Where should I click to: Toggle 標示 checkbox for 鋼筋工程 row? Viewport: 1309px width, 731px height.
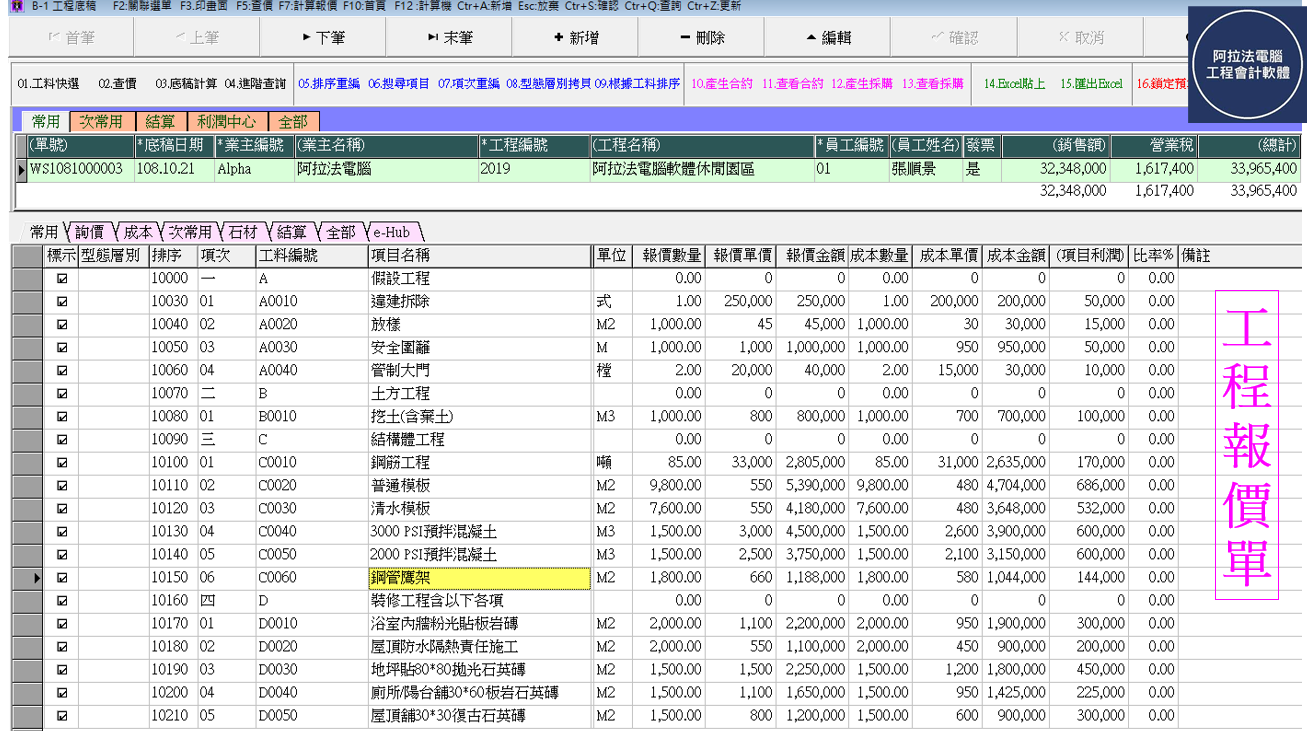62,463
